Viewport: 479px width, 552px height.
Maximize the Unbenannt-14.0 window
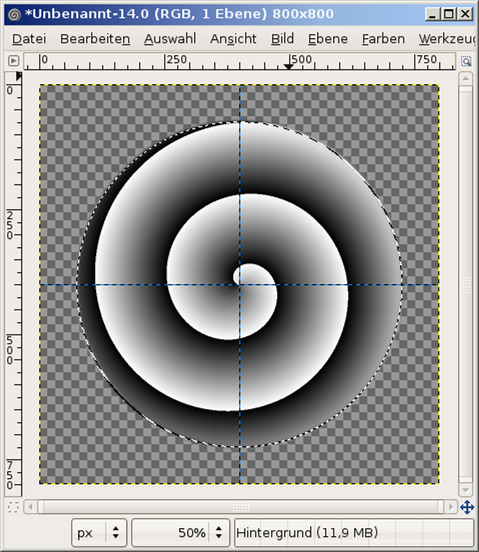(x=449, y=14)
